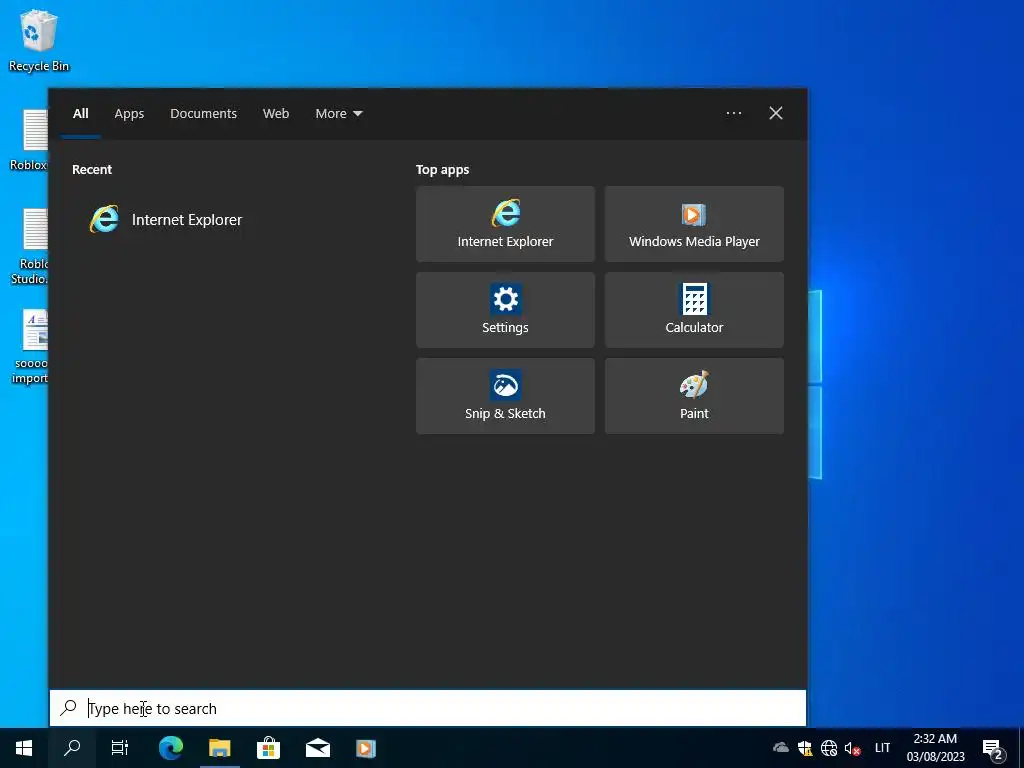Open the Settings tile
The image size is (1024, 768).
click(x=505, y=310)
